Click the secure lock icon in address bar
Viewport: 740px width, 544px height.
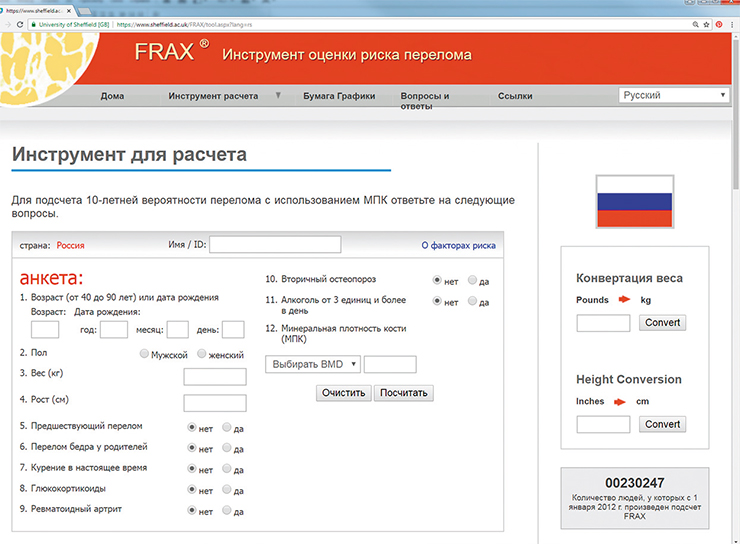pos(34,25)
